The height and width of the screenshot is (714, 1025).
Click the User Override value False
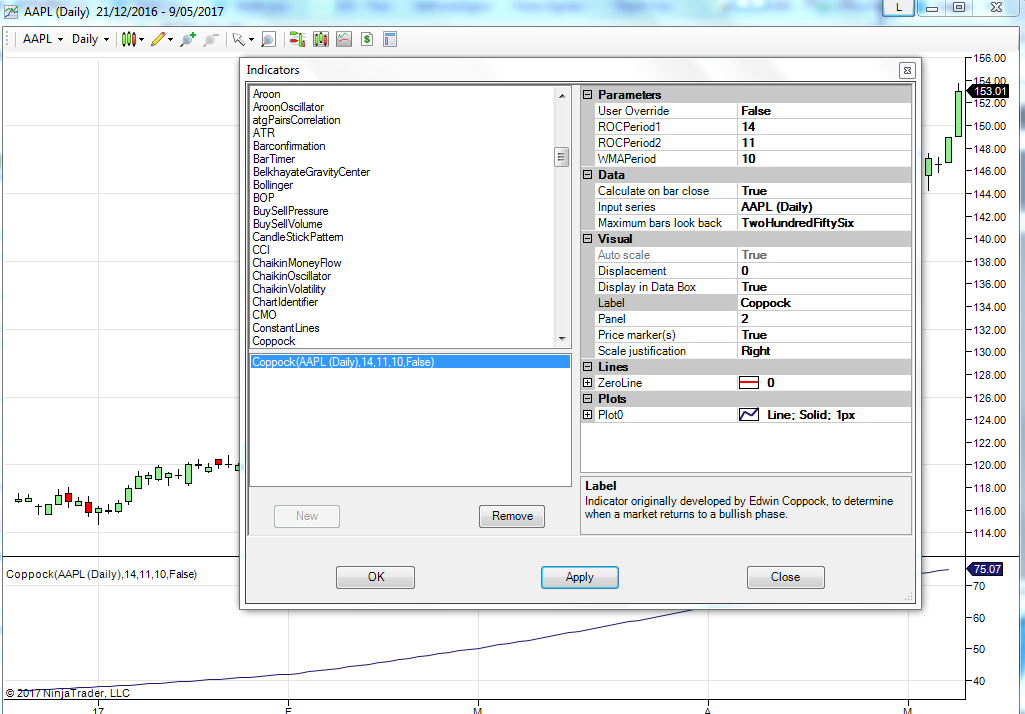[x=824, y=111]
